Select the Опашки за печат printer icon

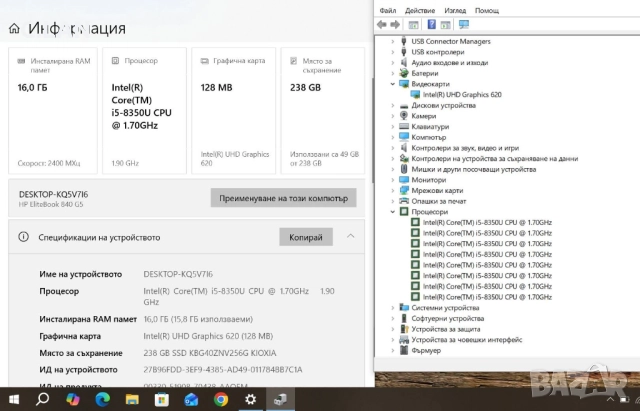[404, 201]
